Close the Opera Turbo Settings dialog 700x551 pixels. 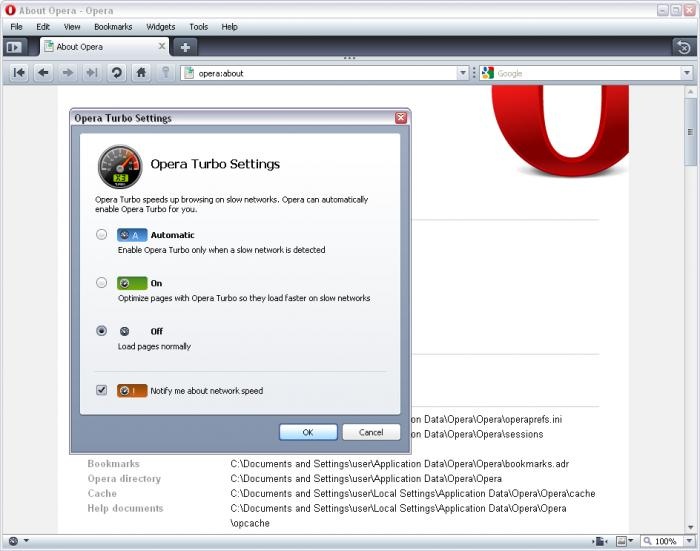(x=401, y=117)
